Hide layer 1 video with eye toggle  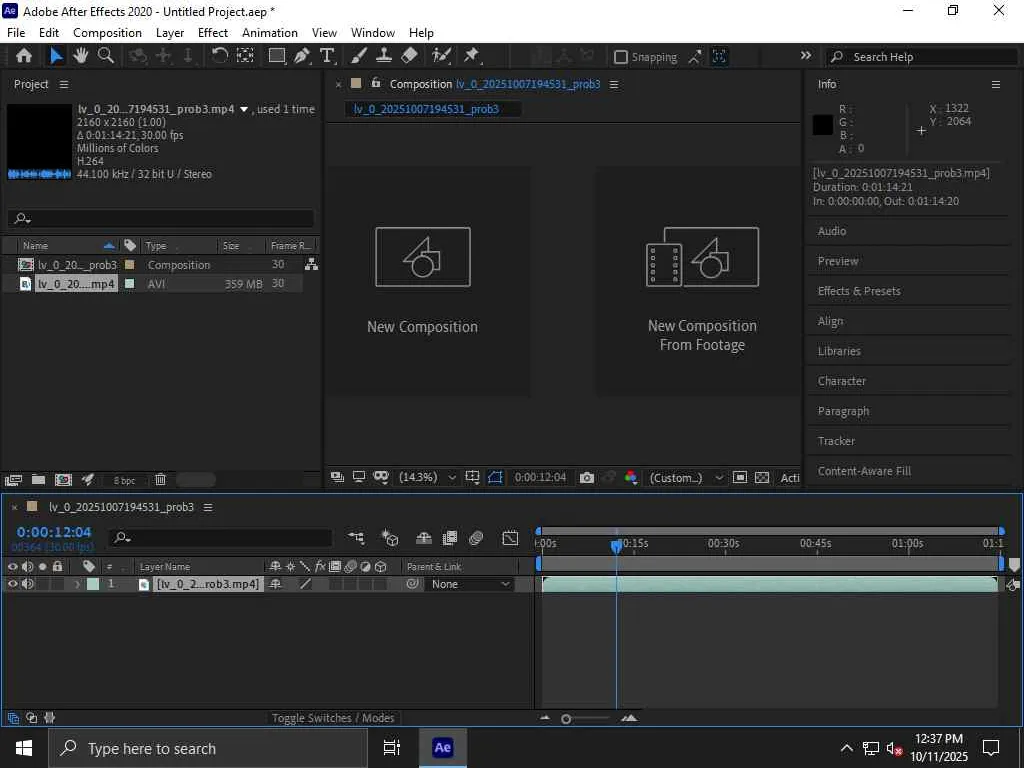[13, 584]
